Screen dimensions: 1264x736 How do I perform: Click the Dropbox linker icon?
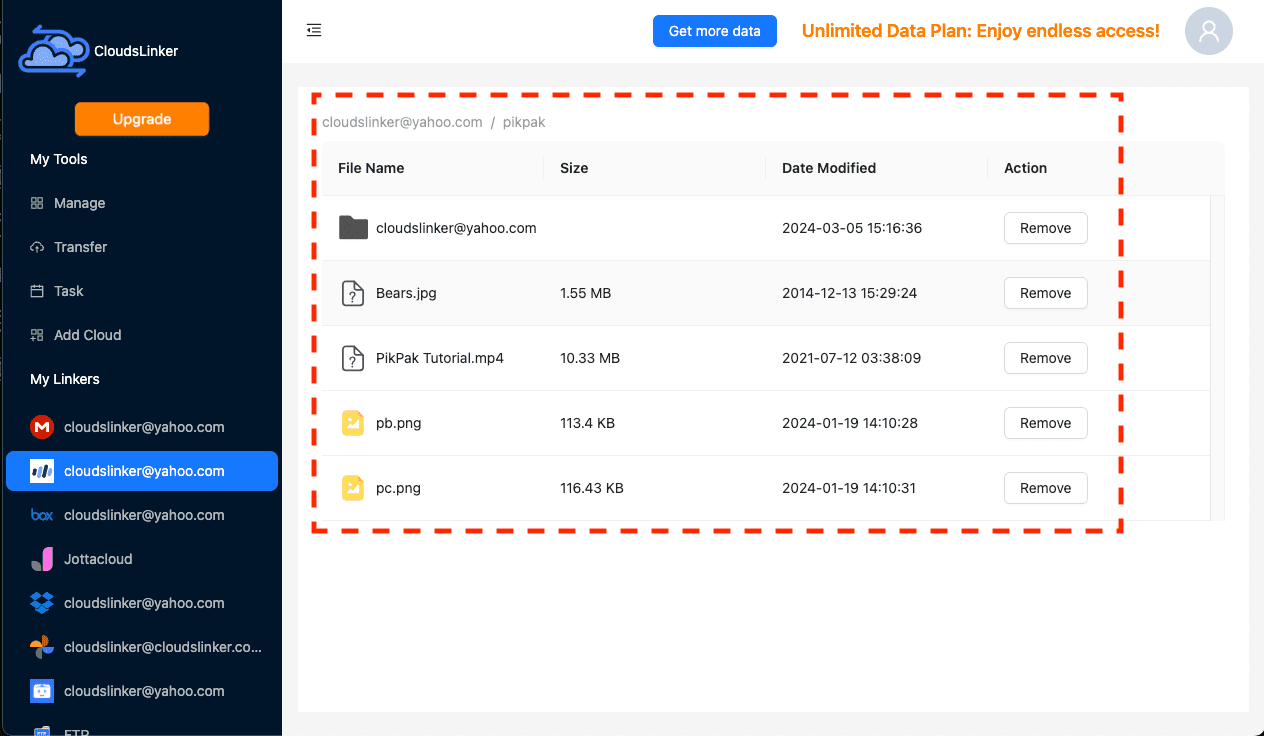point(42,603)
